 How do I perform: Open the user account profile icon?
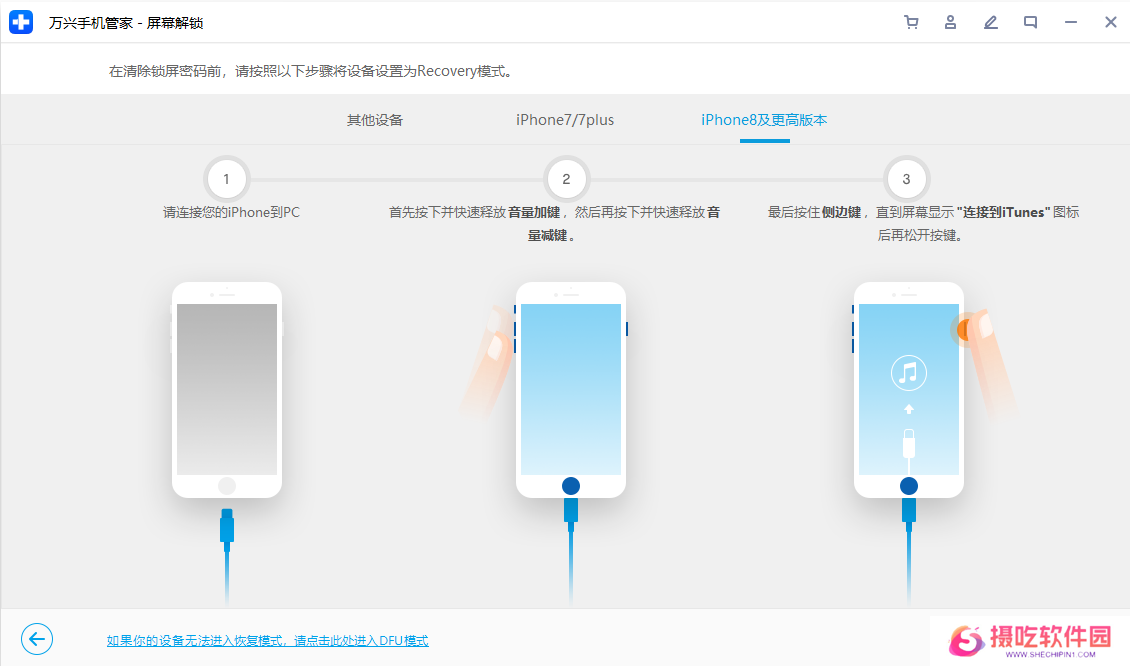click(x=951, y=22)
